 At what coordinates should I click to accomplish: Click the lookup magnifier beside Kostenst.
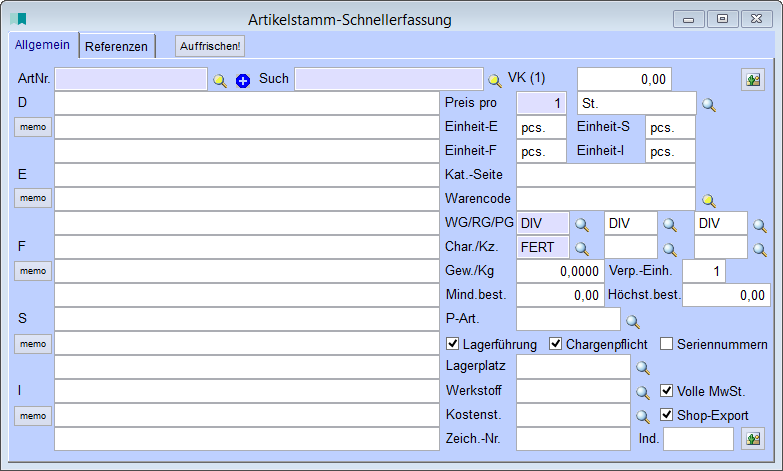click(x=643, y=416)
